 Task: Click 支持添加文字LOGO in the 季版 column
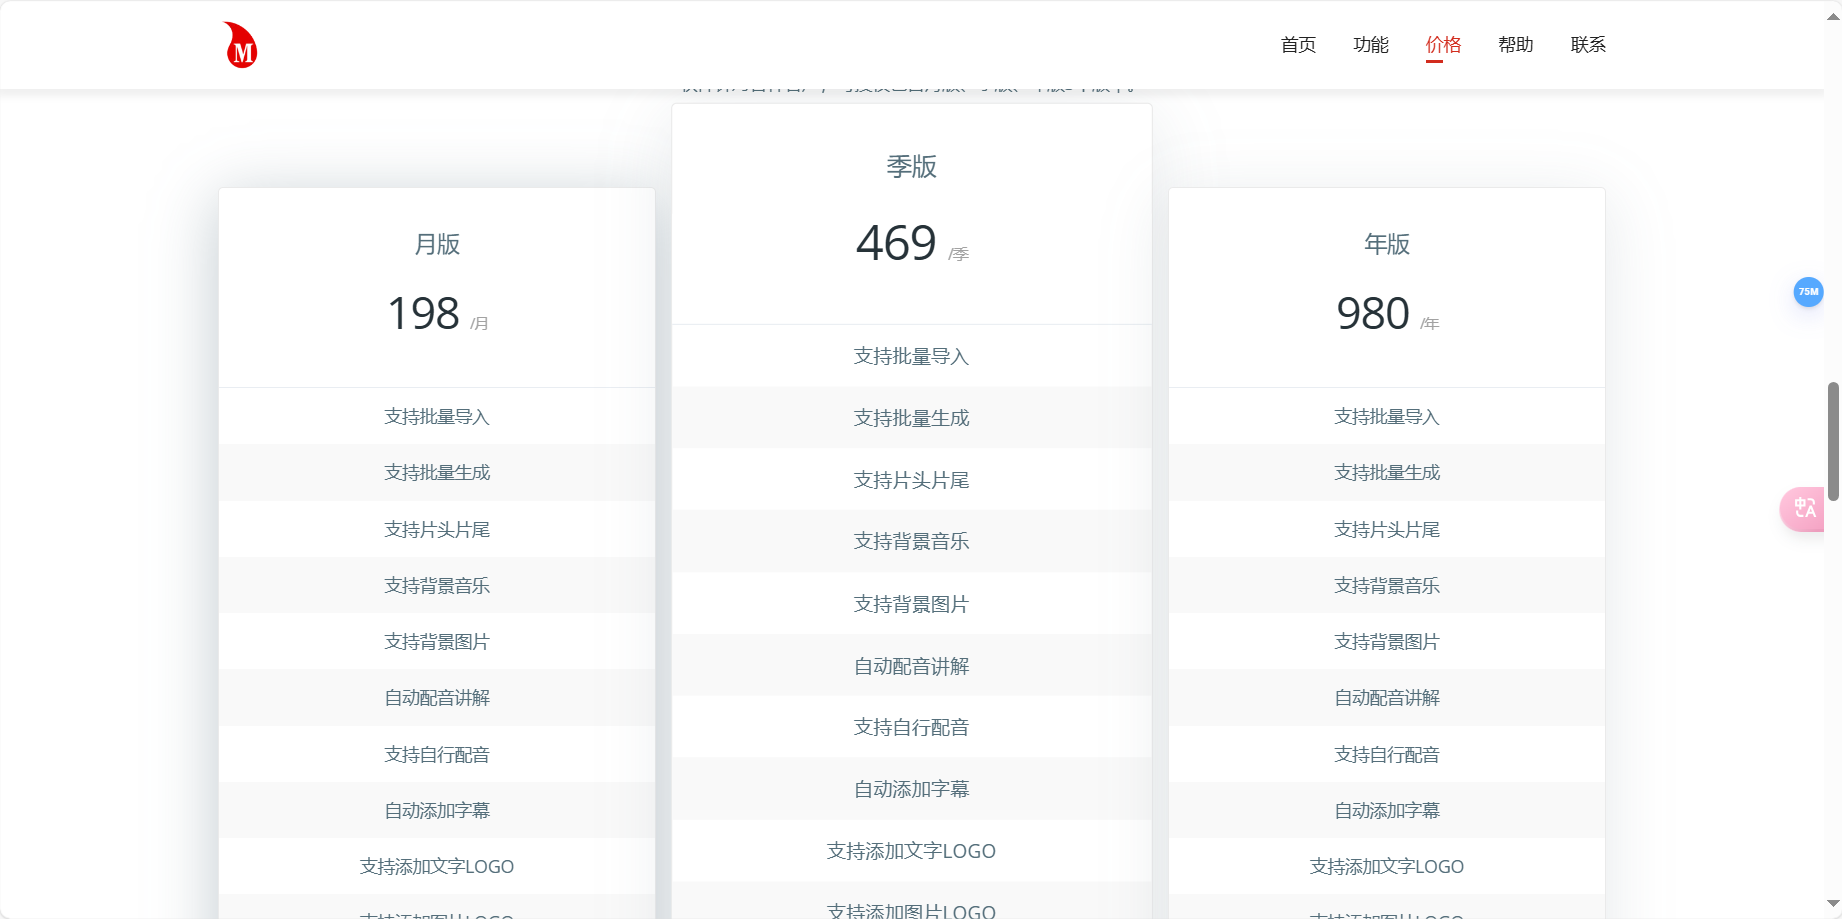pyautogui.click(x=910, y=851)
